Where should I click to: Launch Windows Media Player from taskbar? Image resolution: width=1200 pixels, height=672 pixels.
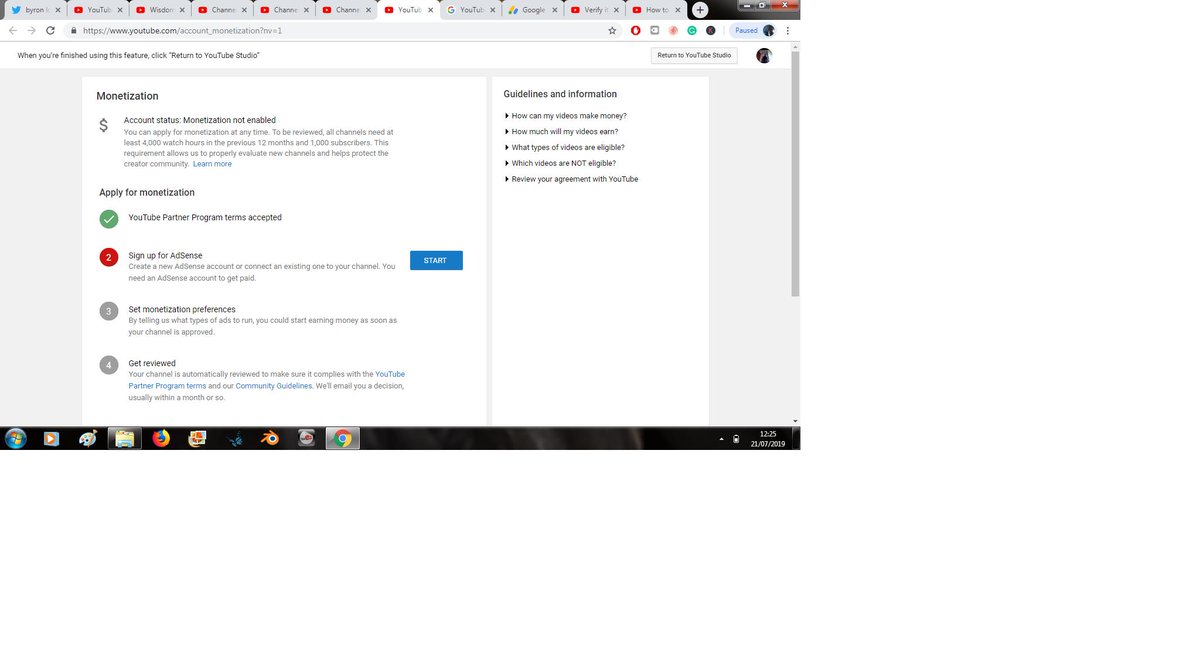(x=51, y=438)
